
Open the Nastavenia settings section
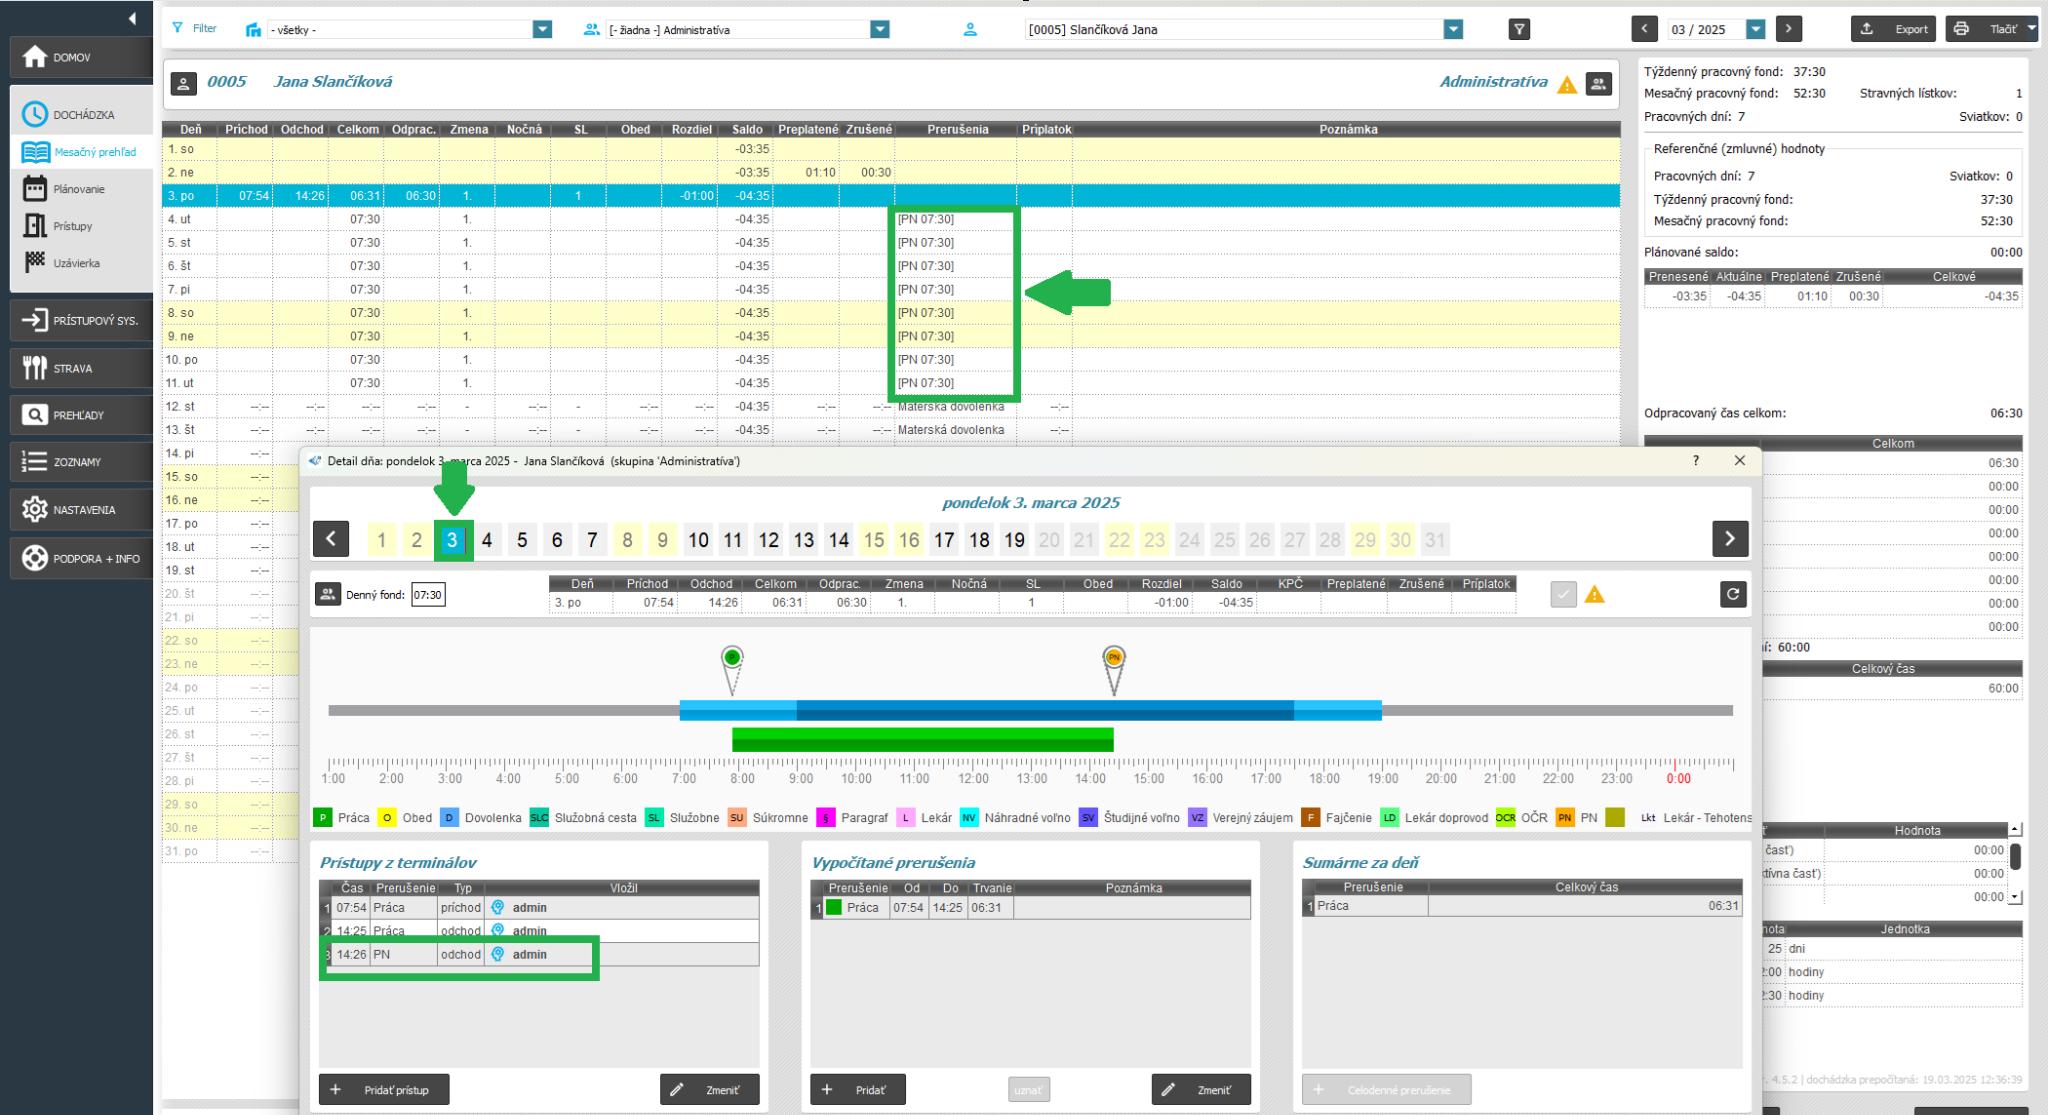pyautogui.click(x=80, y=510)
